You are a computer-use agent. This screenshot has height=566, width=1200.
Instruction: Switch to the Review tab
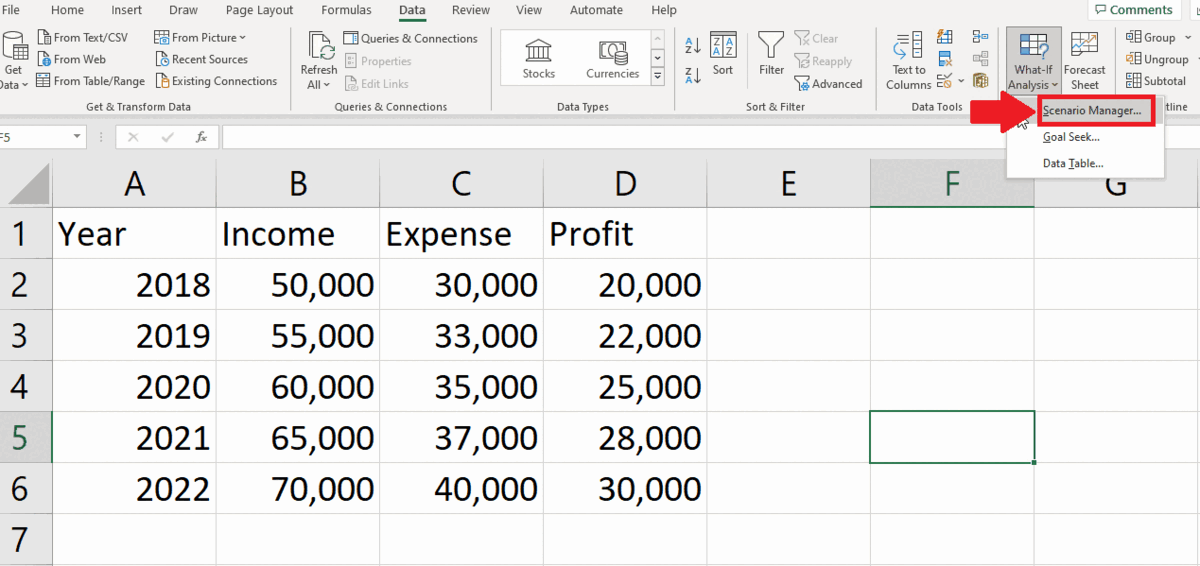pyautogui.click(x=471, y=10)
